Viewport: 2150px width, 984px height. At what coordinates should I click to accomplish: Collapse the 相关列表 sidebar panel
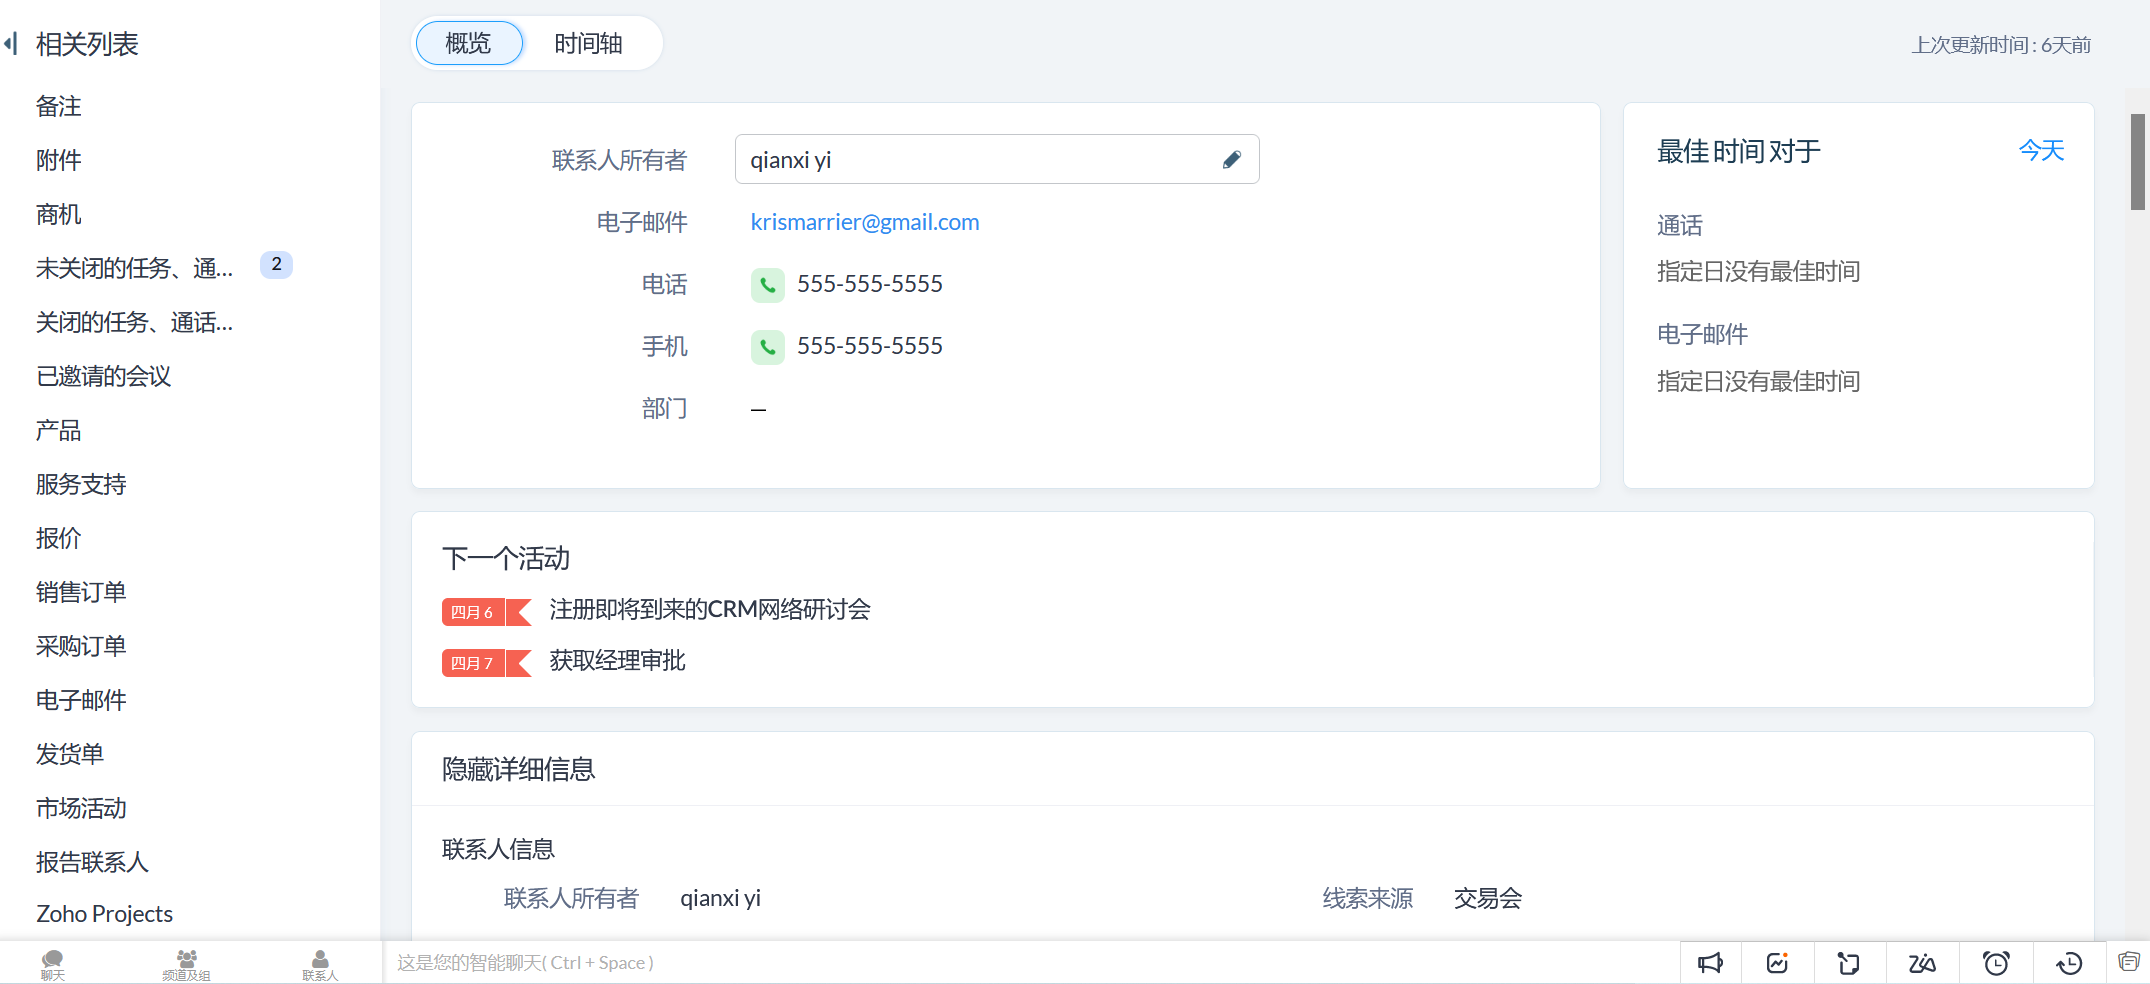(x=11, y=44)
